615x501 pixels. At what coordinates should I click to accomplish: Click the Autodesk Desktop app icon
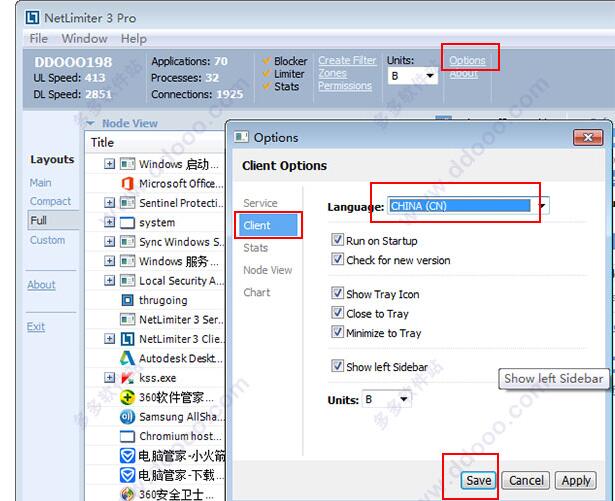[x=127, y=358]
